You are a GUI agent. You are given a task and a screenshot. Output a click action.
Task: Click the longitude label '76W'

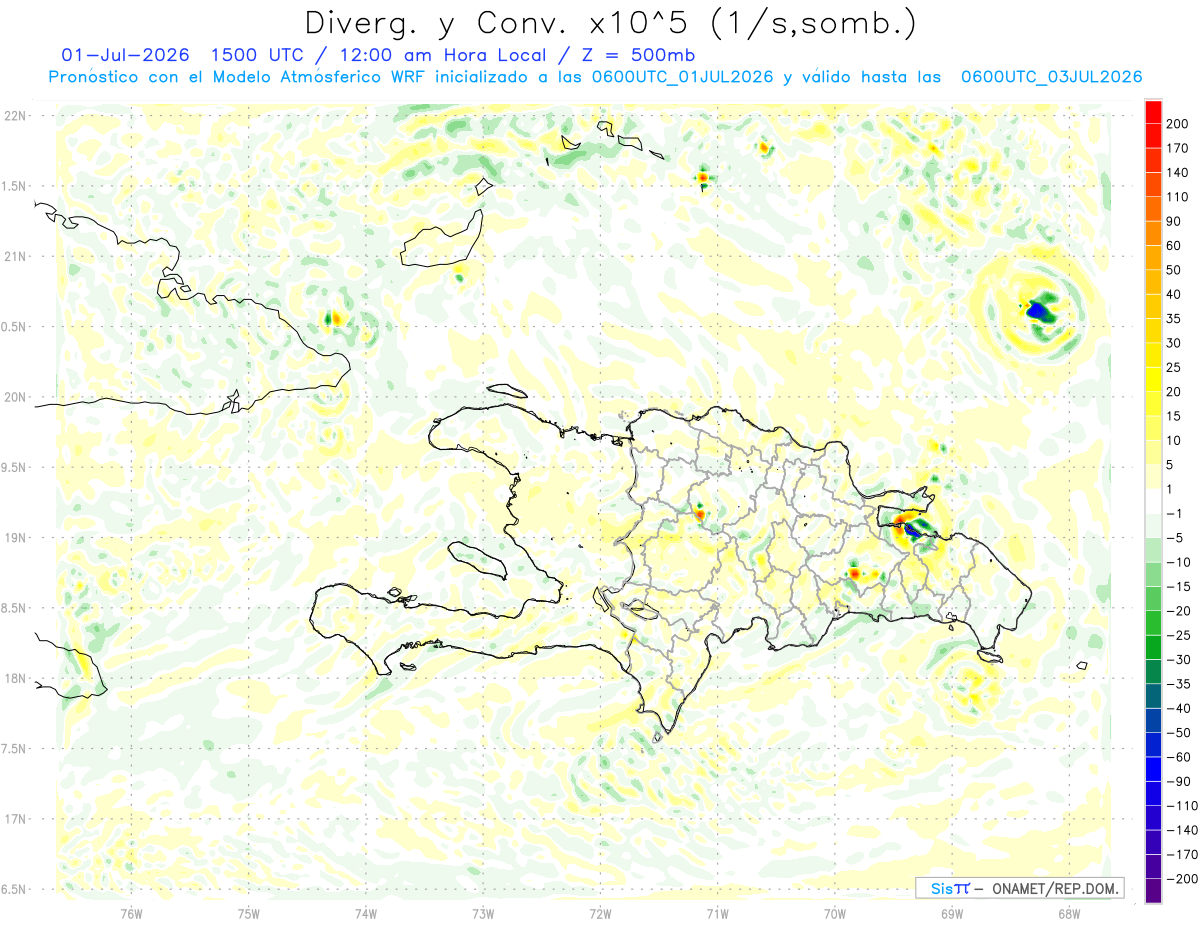pyautogui.click(x=131, y=912)
